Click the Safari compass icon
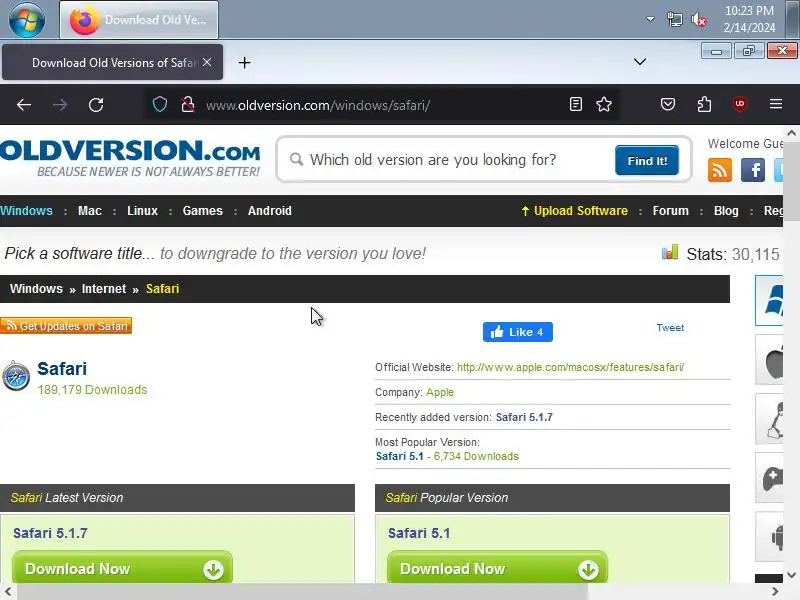800x600 pixels. pos(16,377)
